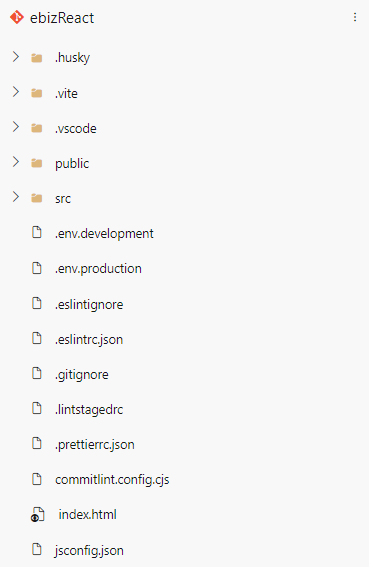Expand the .vite folder chevron
The width and height of the screenshot is (369, 567).
(16, 92)
